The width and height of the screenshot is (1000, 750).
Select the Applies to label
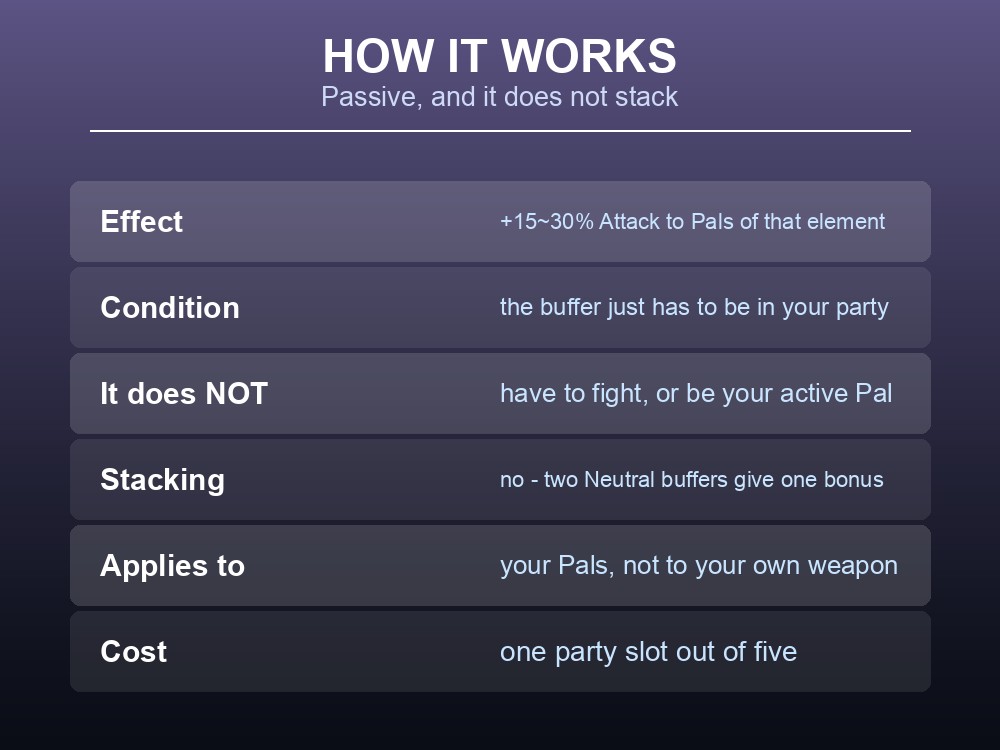pos(172,566)
